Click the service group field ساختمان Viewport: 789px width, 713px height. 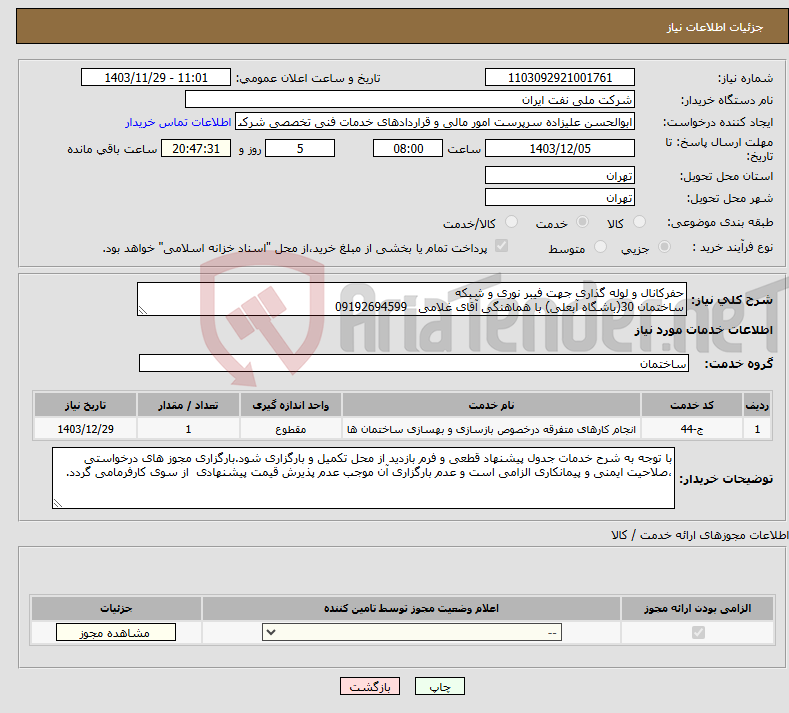[414, 363]
